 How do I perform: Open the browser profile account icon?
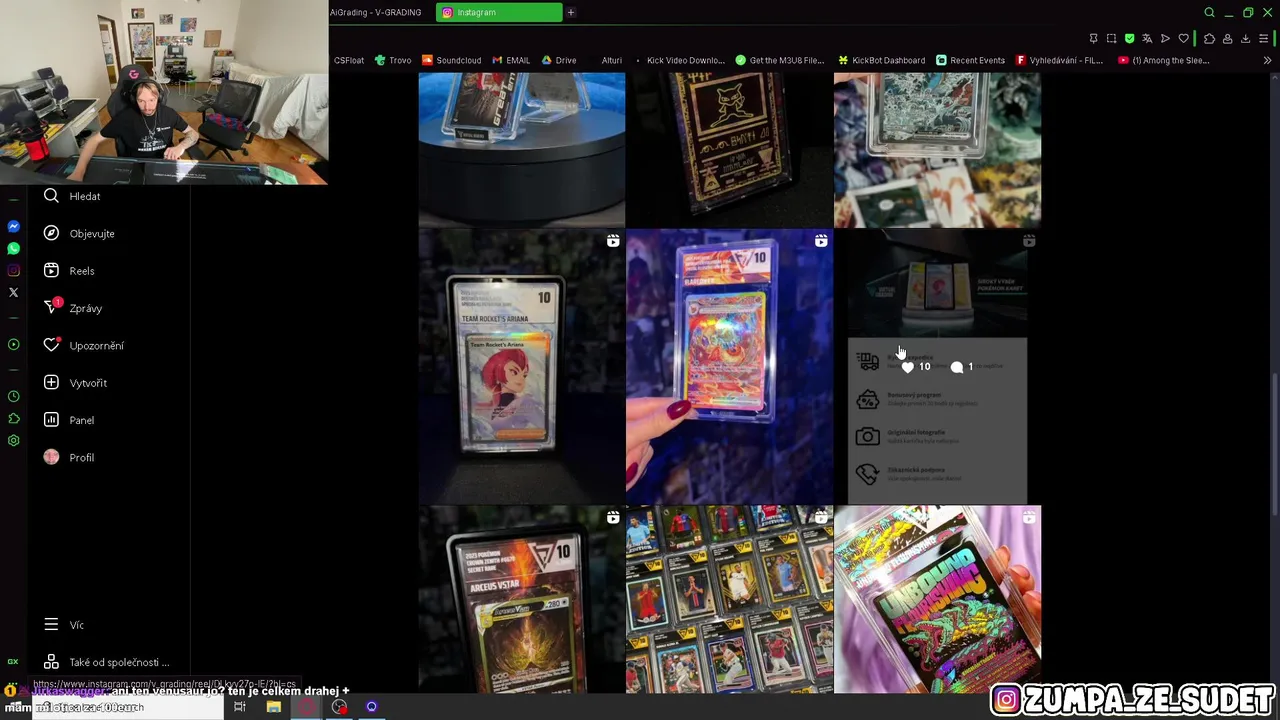point(1228,38)
